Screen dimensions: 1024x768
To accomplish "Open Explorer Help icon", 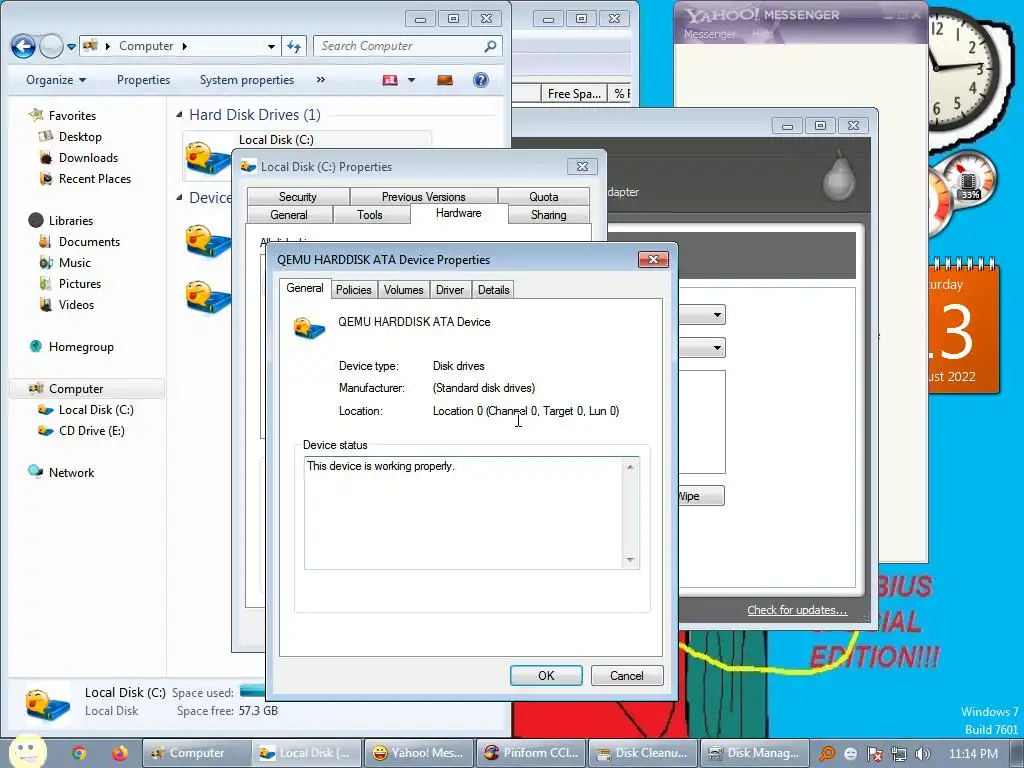I will click(x=481, y=80).
